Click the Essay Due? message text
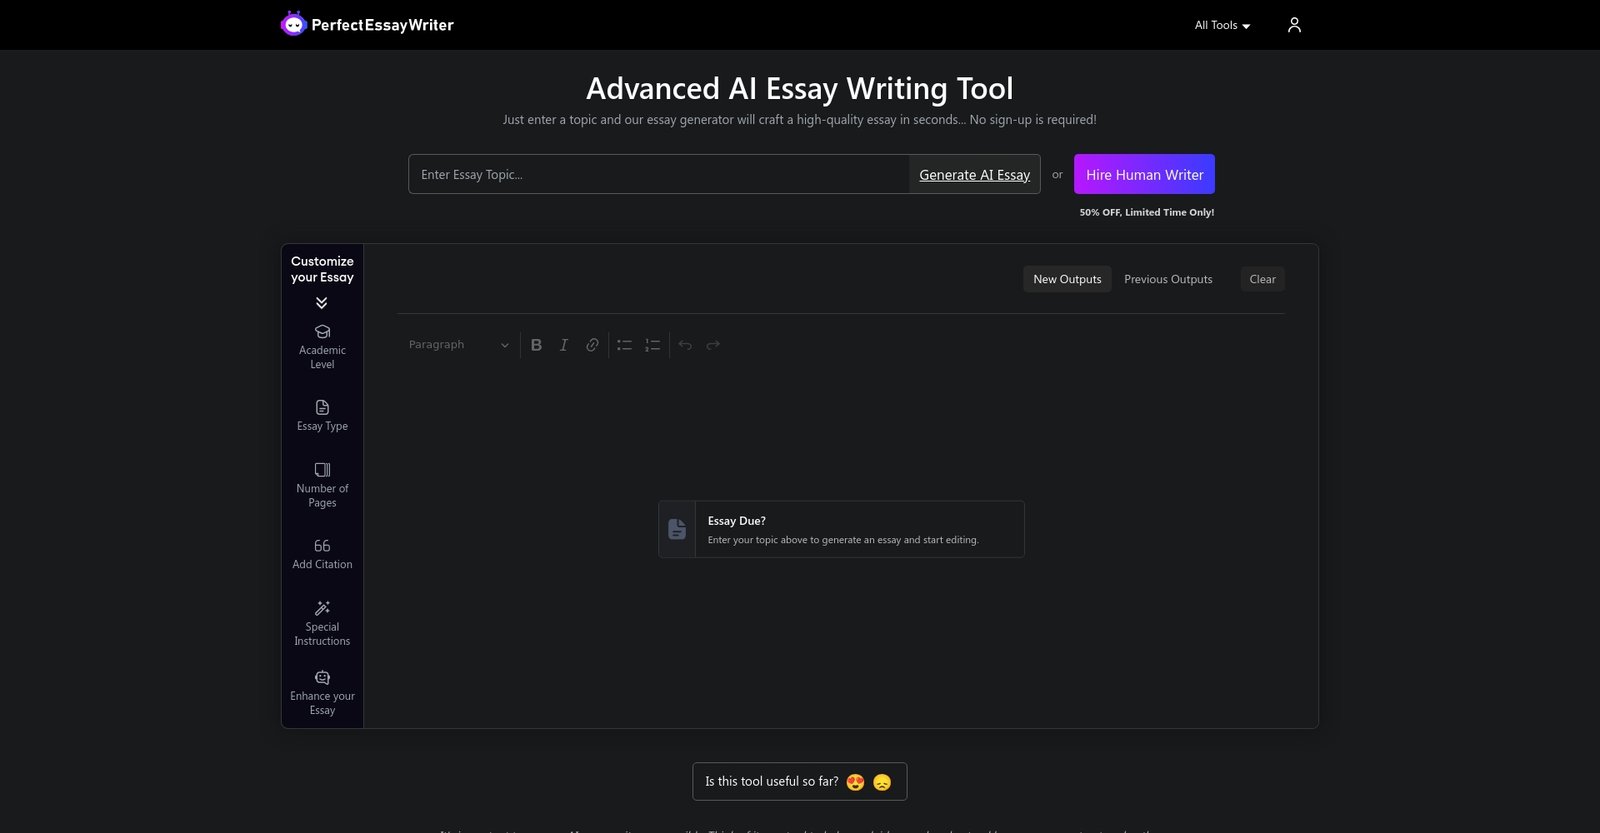 click(737, 521)
